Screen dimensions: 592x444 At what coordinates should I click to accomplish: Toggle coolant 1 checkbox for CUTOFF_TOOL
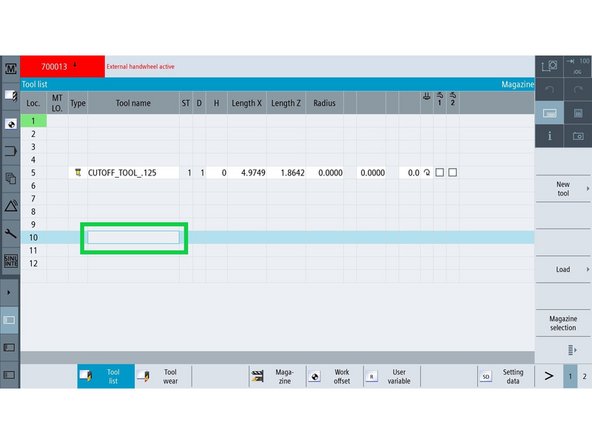point(439,173)
